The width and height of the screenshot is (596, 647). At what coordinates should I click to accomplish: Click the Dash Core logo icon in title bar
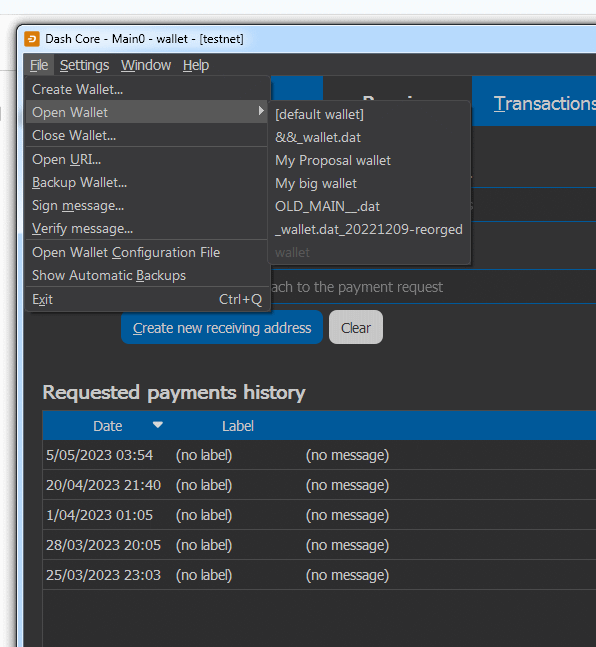click(x=32, y=39)
